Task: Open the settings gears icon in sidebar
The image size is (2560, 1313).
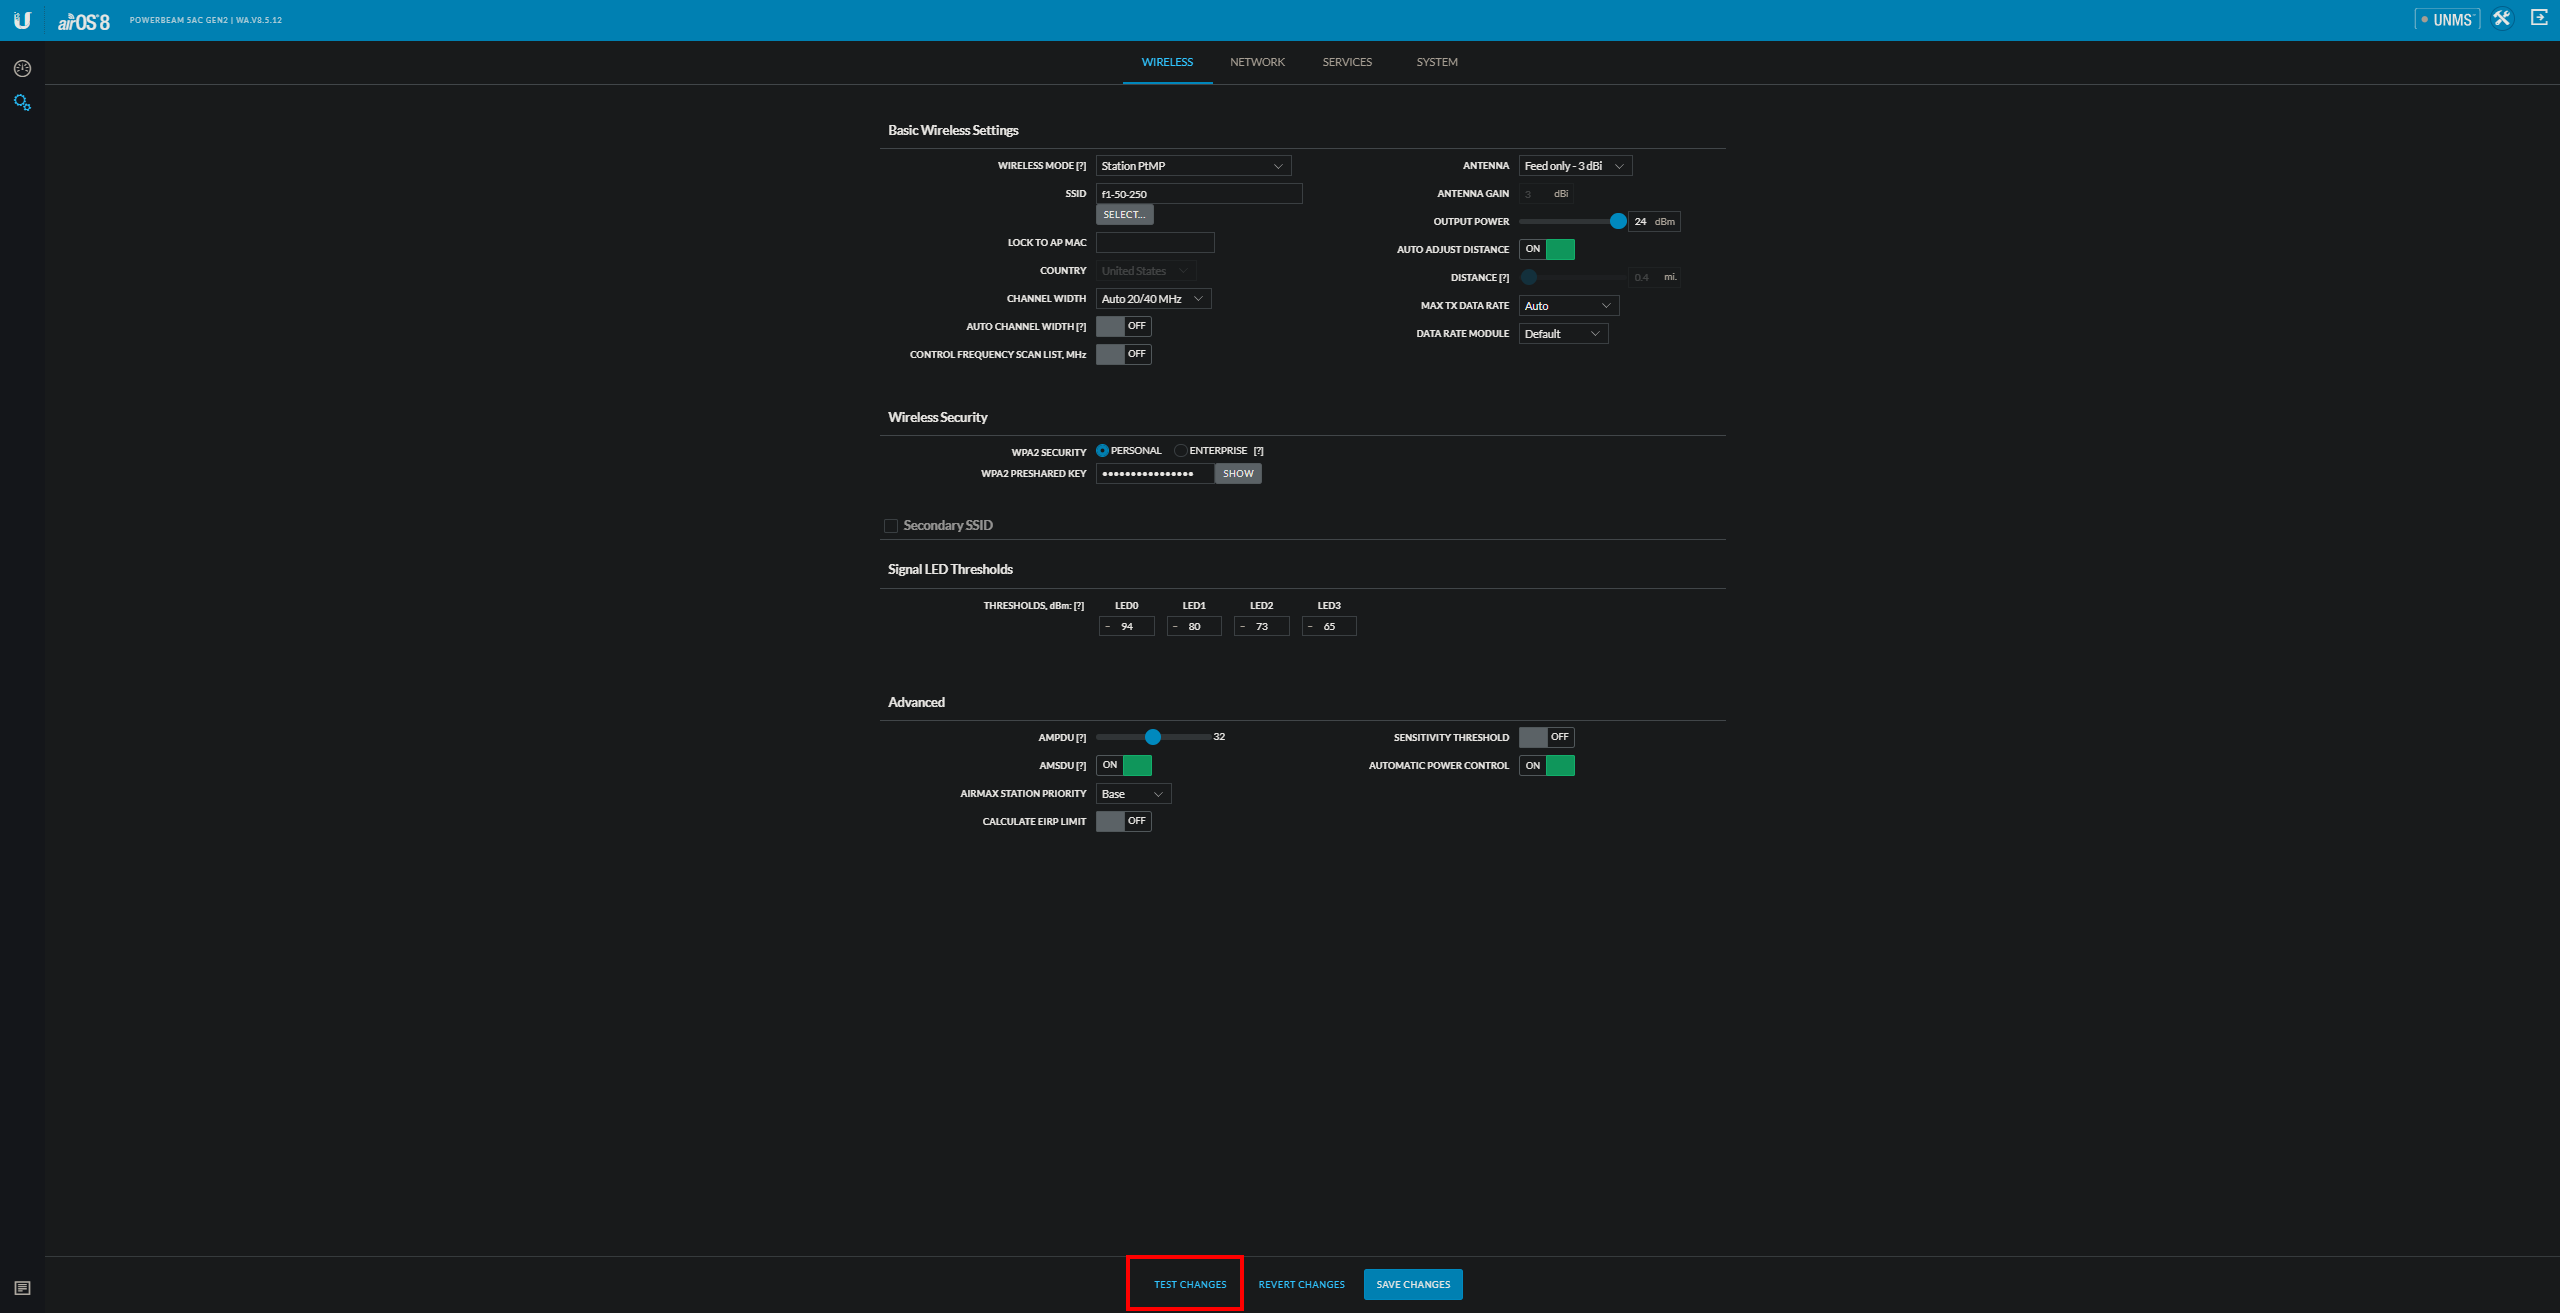Action: tap(22, 103)
